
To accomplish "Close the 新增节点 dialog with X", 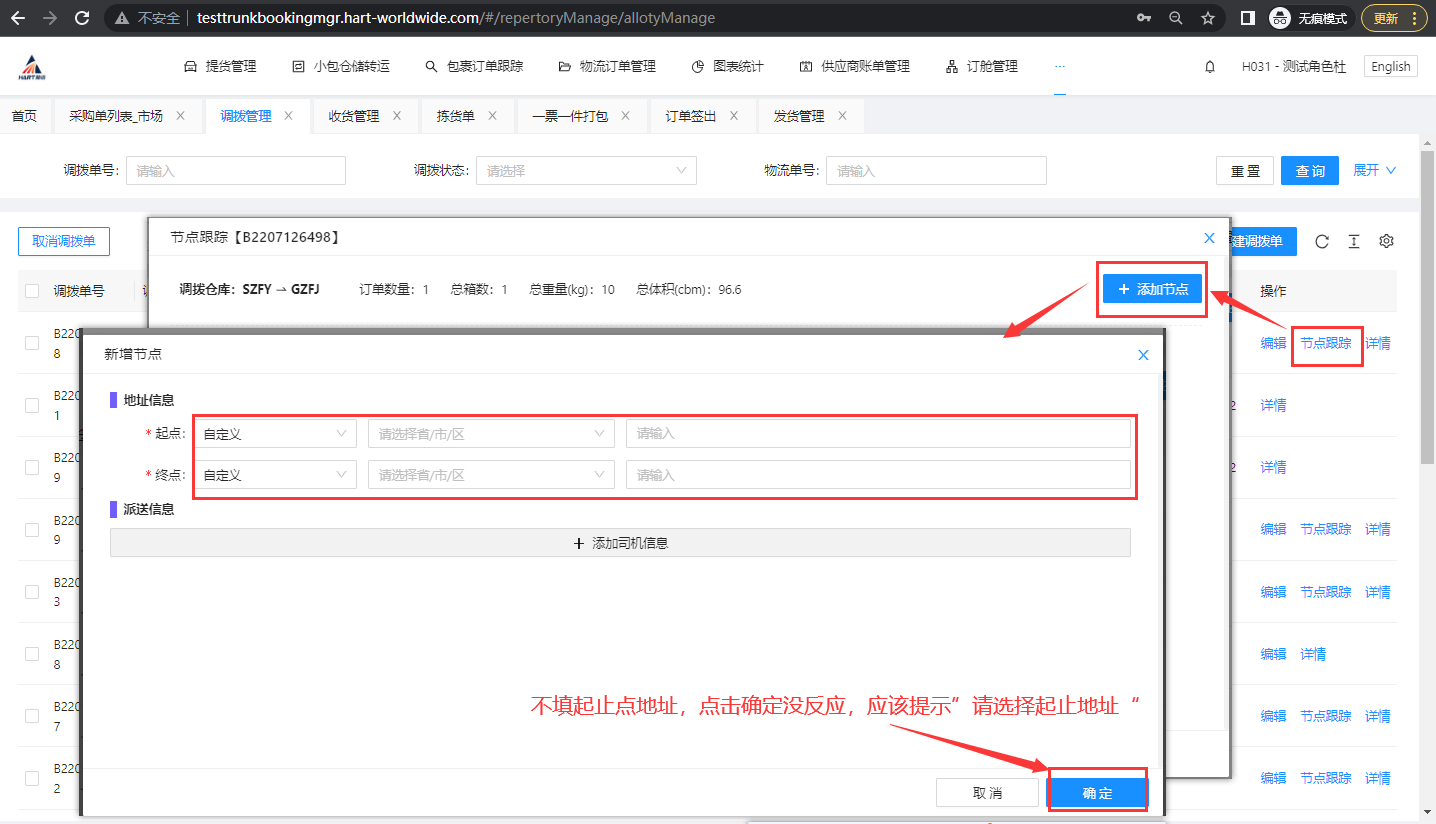I will tap(1143, 355).
